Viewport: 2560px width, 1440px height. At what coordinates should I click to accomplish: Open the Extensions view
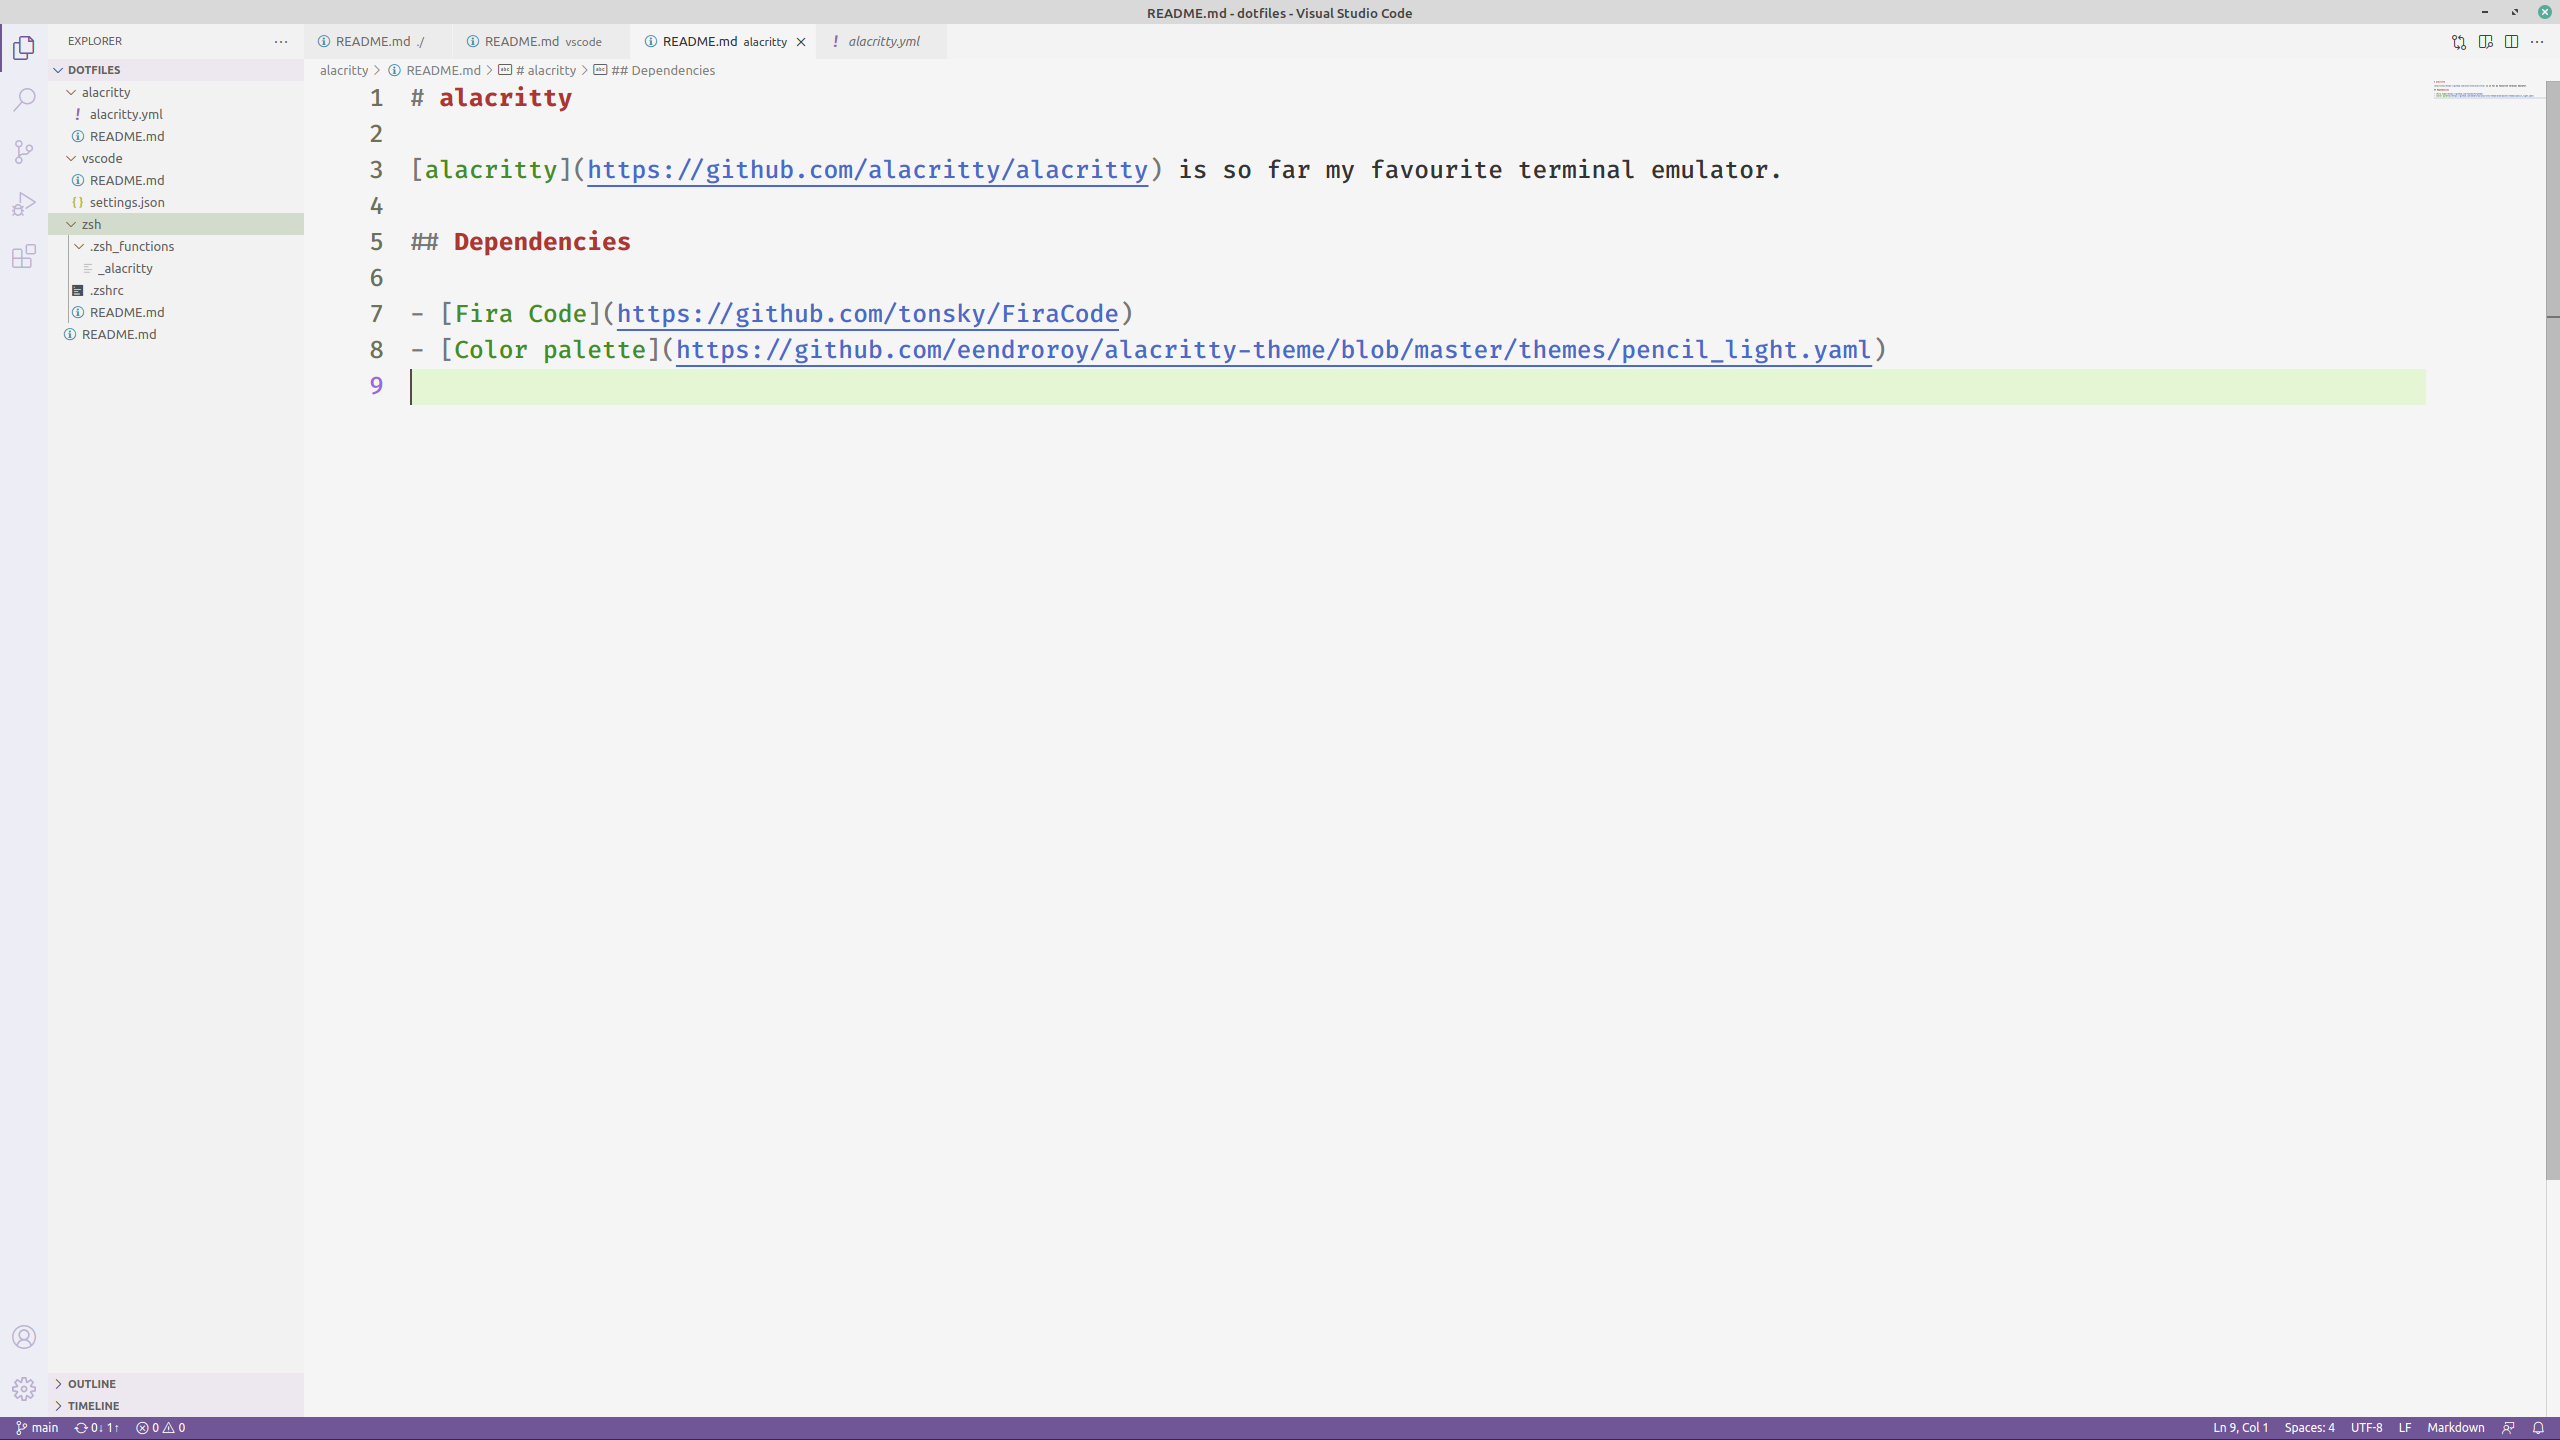click(x=24, y=257)
